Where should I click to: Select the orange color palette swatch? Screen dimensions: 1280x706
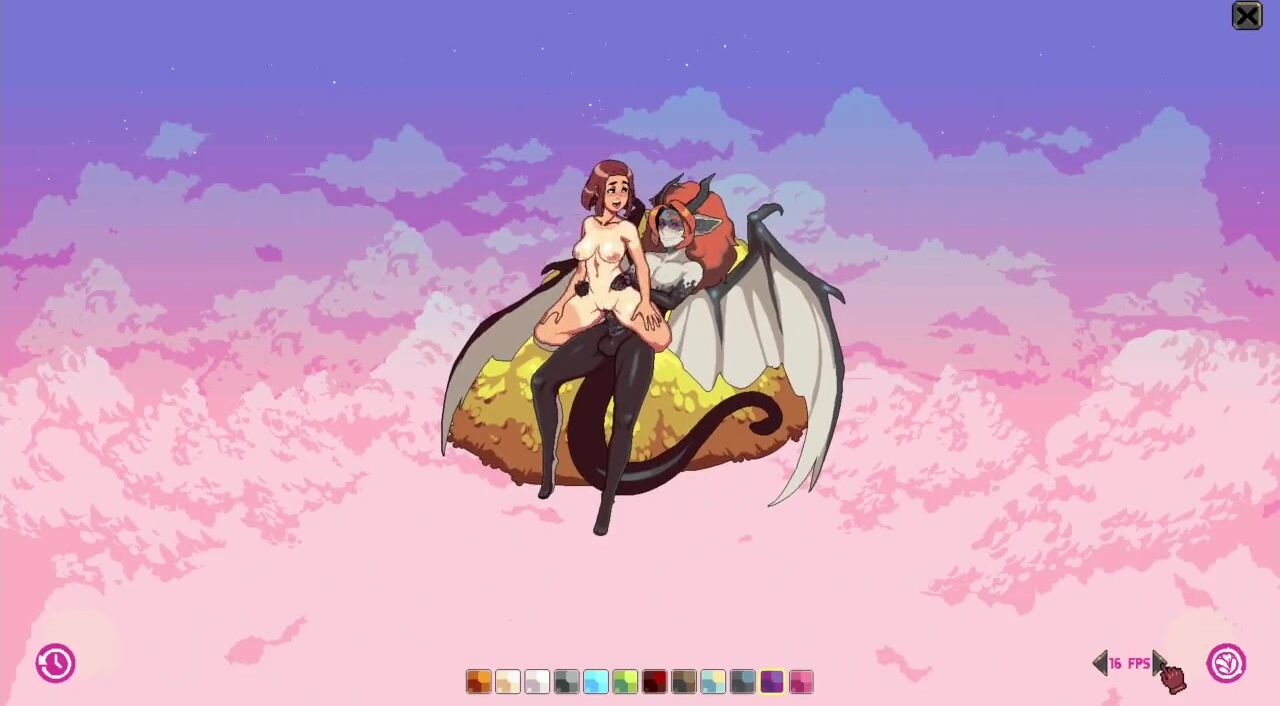[478, 682]
